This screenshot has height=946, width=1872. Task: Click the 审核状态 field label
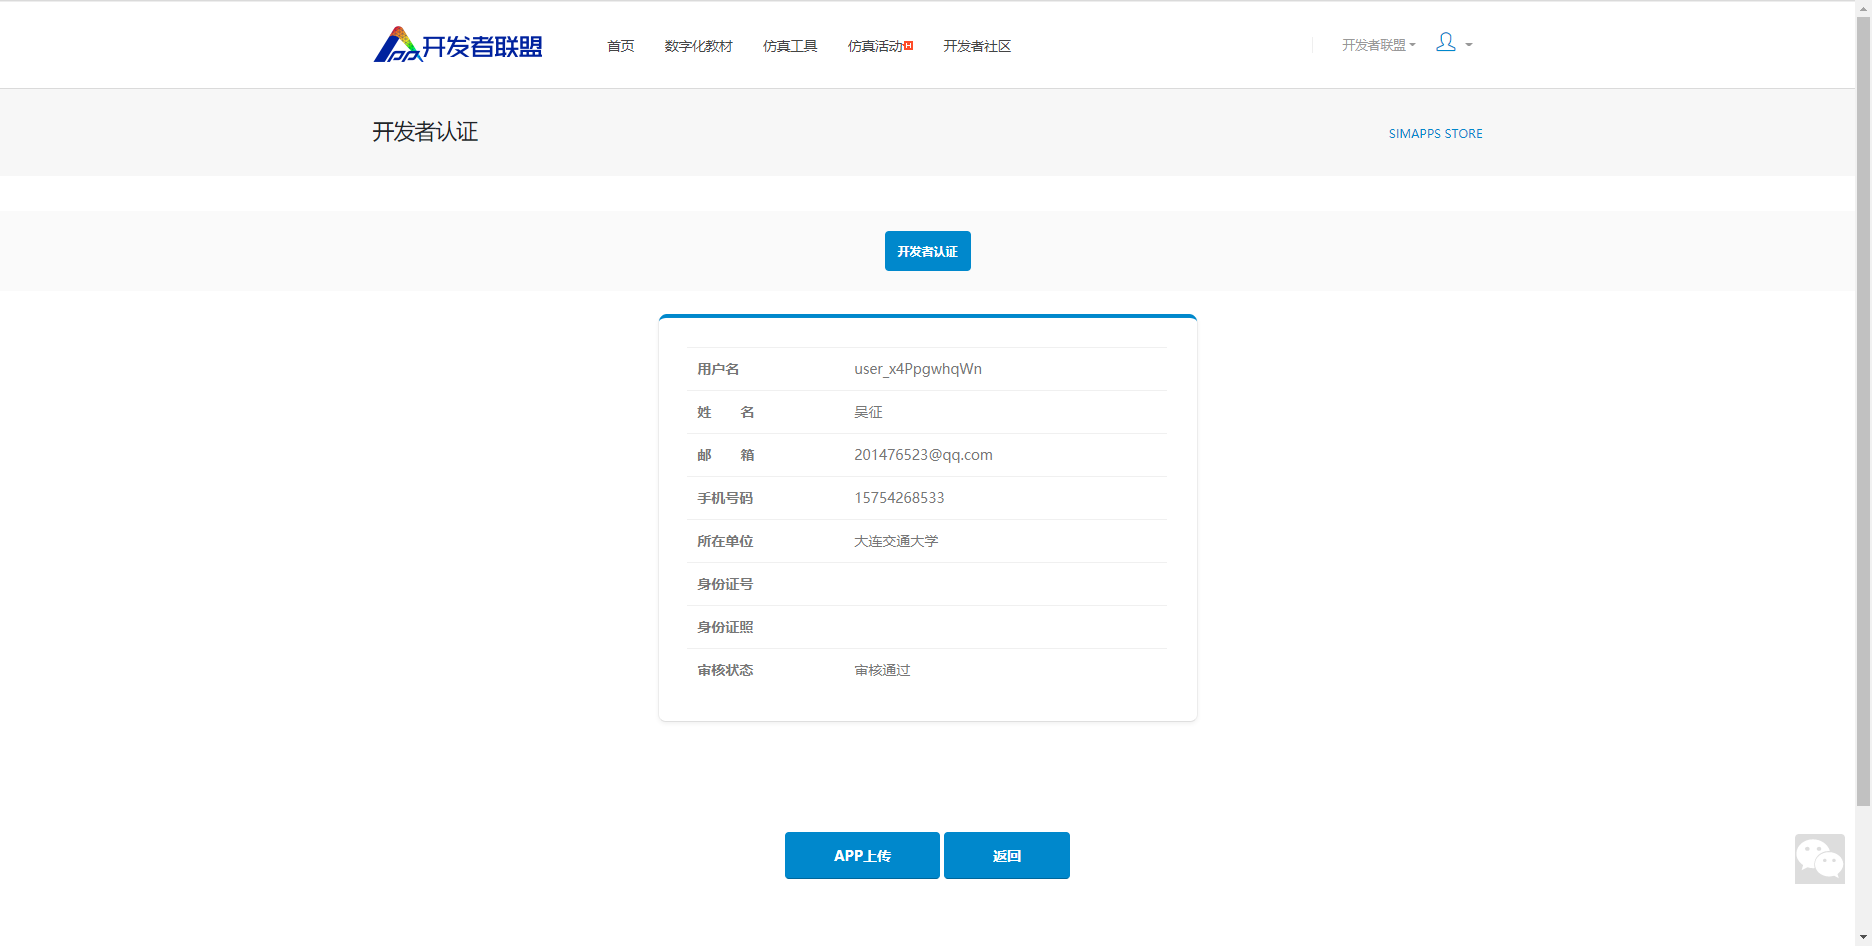[x=725, y=670]
